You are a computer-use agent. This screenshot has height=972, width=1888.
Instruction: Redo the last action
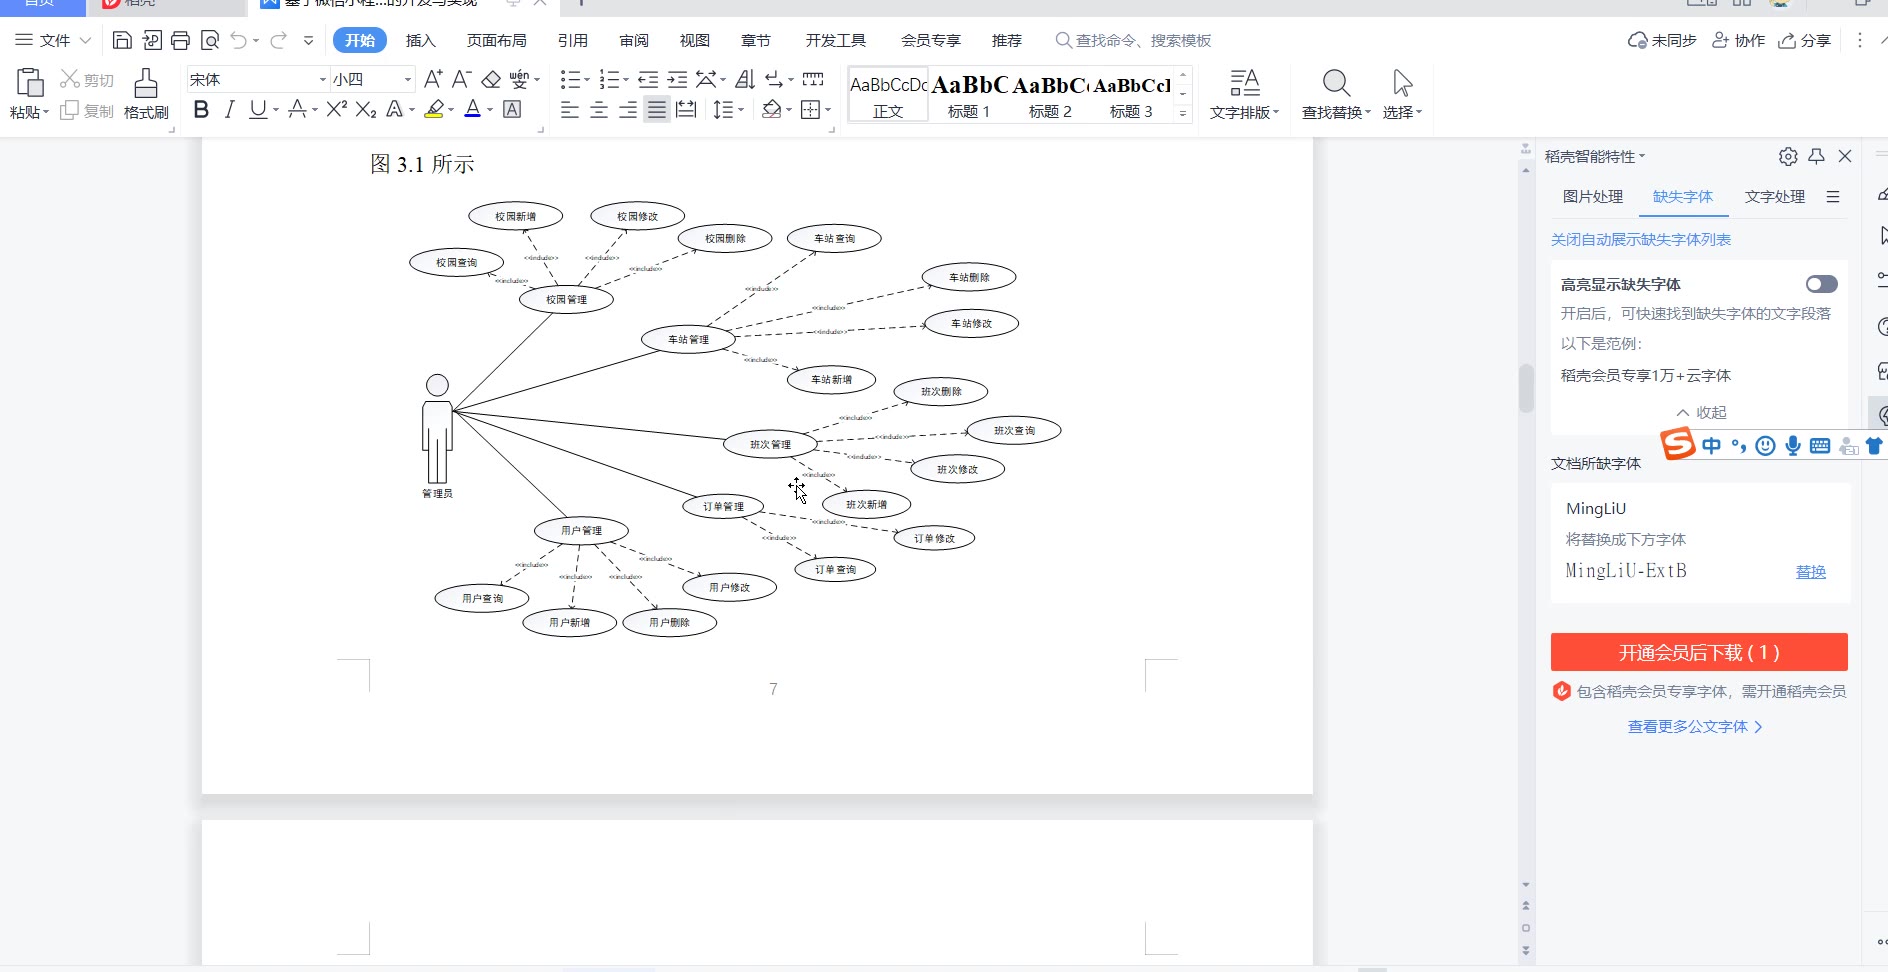pos(278,40)
